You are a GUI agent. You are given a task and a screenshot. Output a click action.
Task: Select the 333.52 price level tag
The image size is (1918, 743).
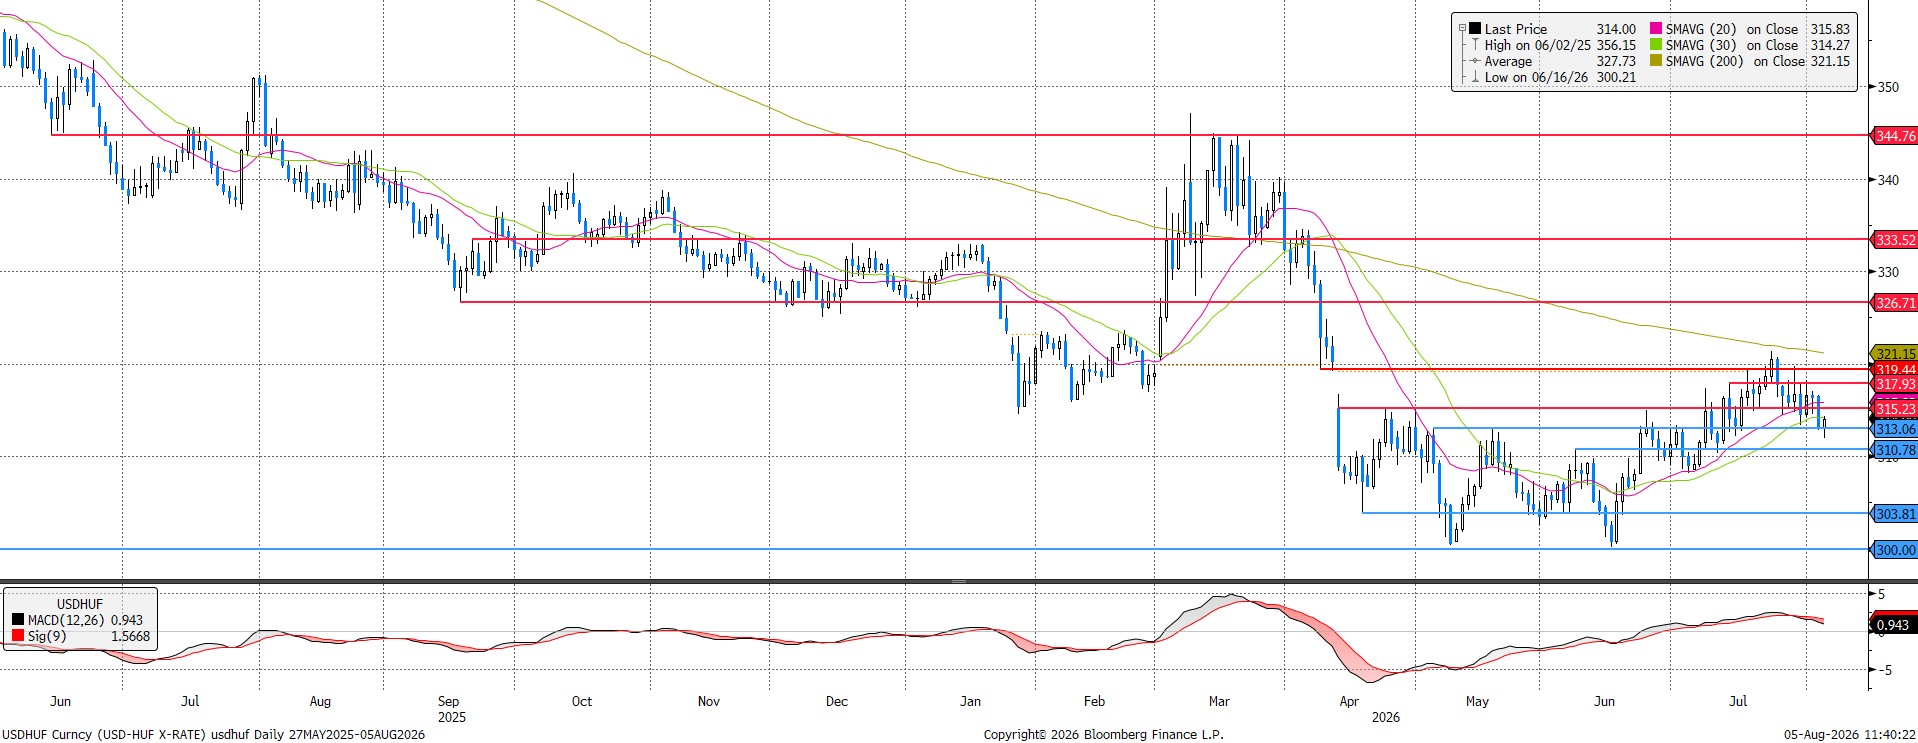tap(1893, 240)
